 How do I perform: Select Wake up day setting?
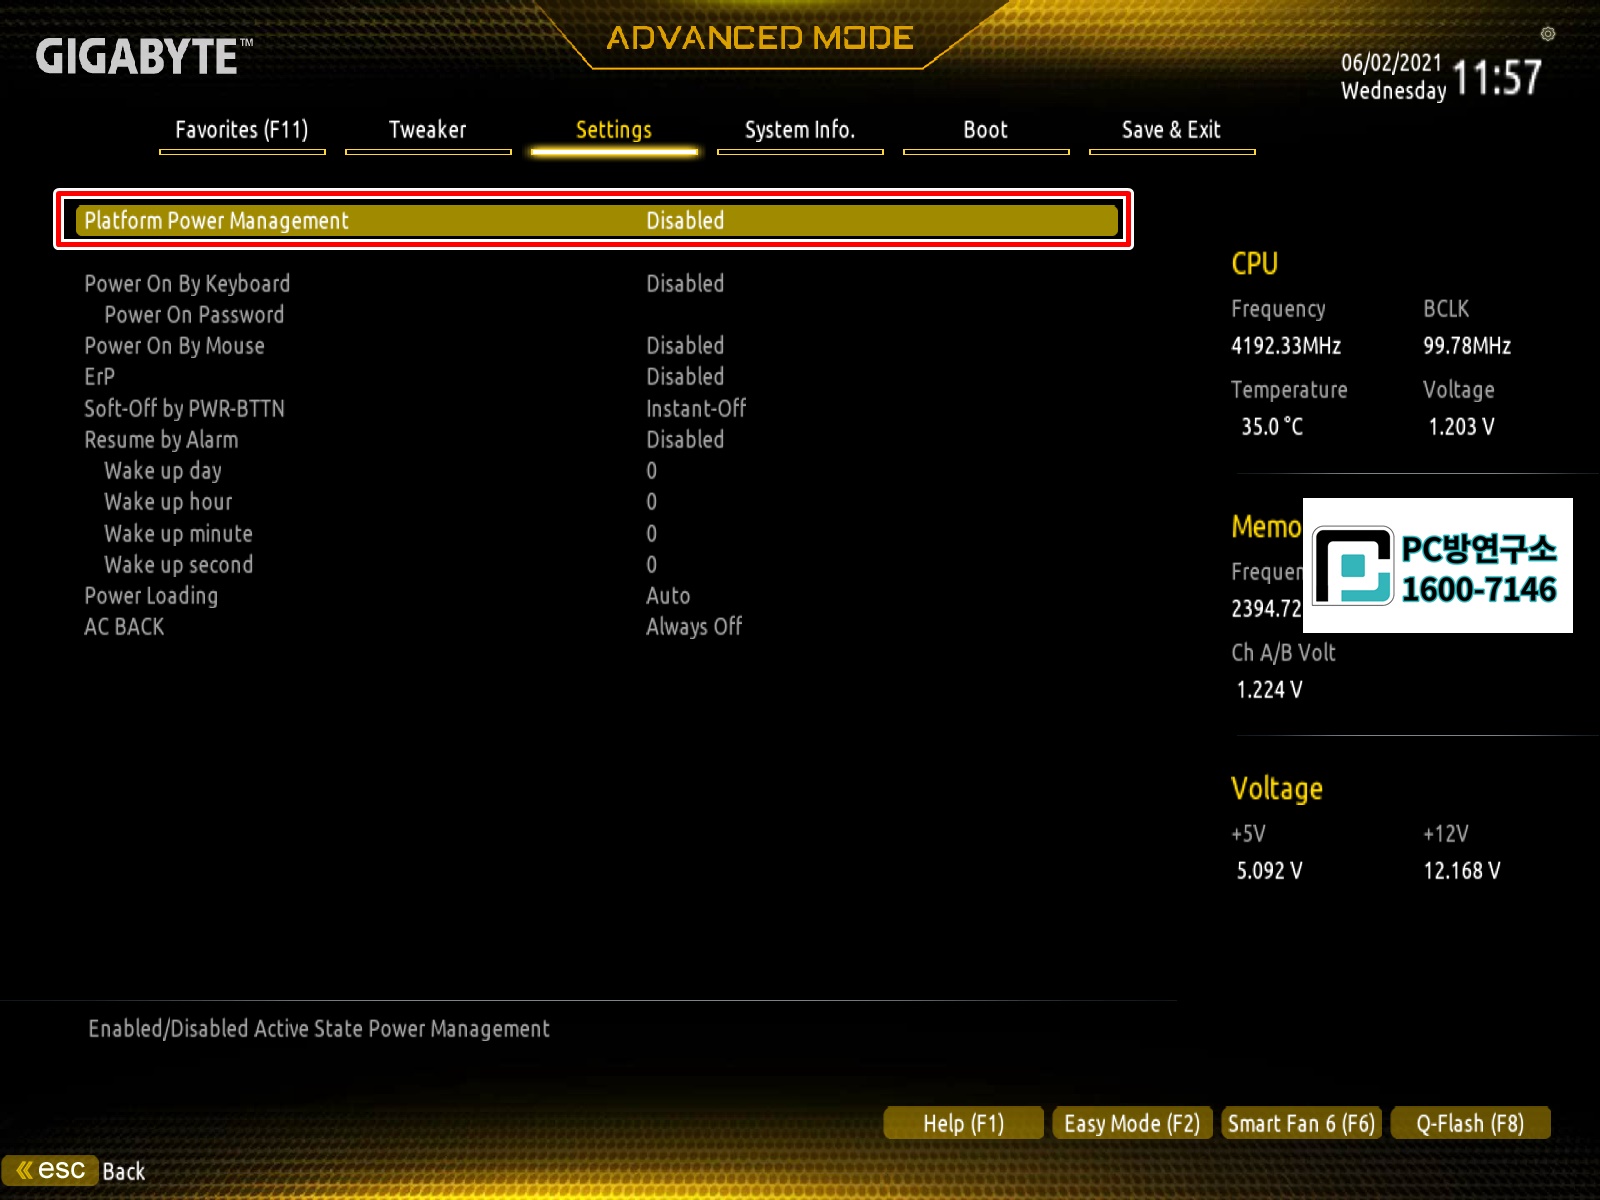click(x=163, y=471)
